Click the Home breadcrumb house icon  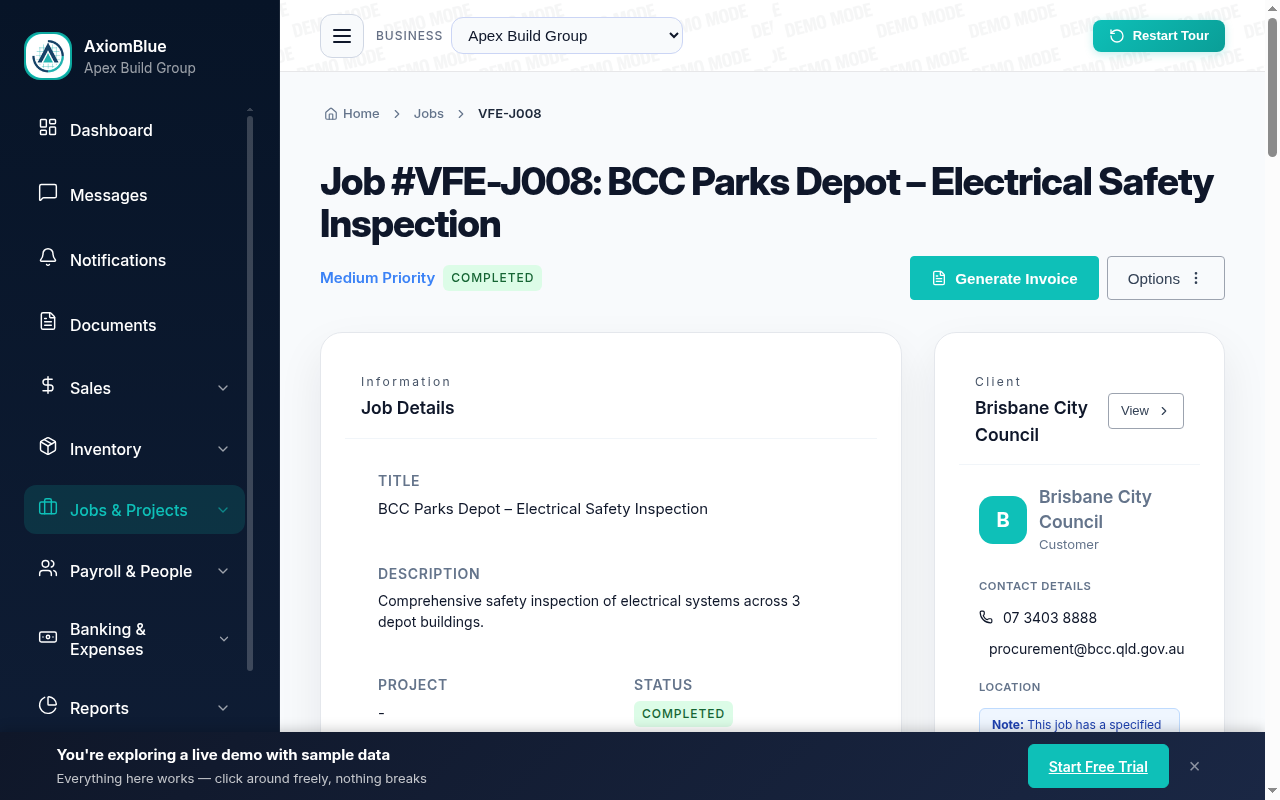point(331,114)
